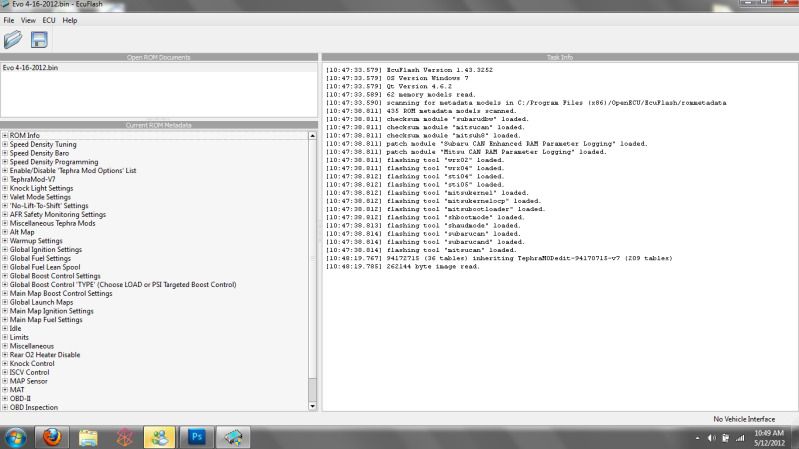799x449 pixels.
Task: Expand the Idle node
Action: pos(5,328)
